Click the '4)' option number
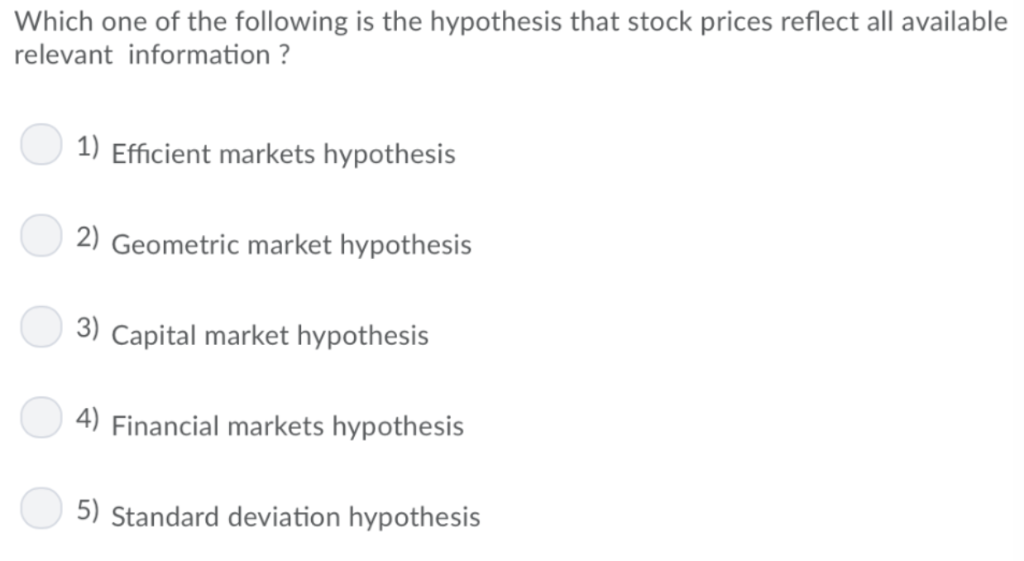 point(88,419)
